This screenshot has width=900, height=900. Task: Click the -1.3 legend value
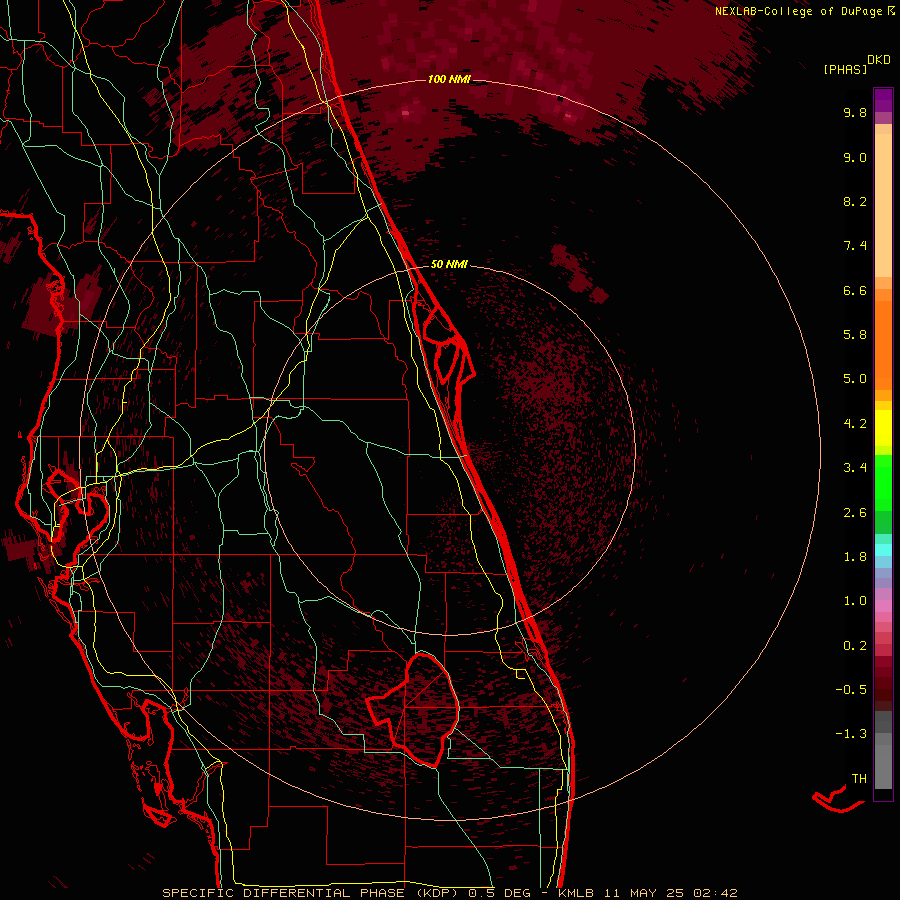[x=851, y=734]
